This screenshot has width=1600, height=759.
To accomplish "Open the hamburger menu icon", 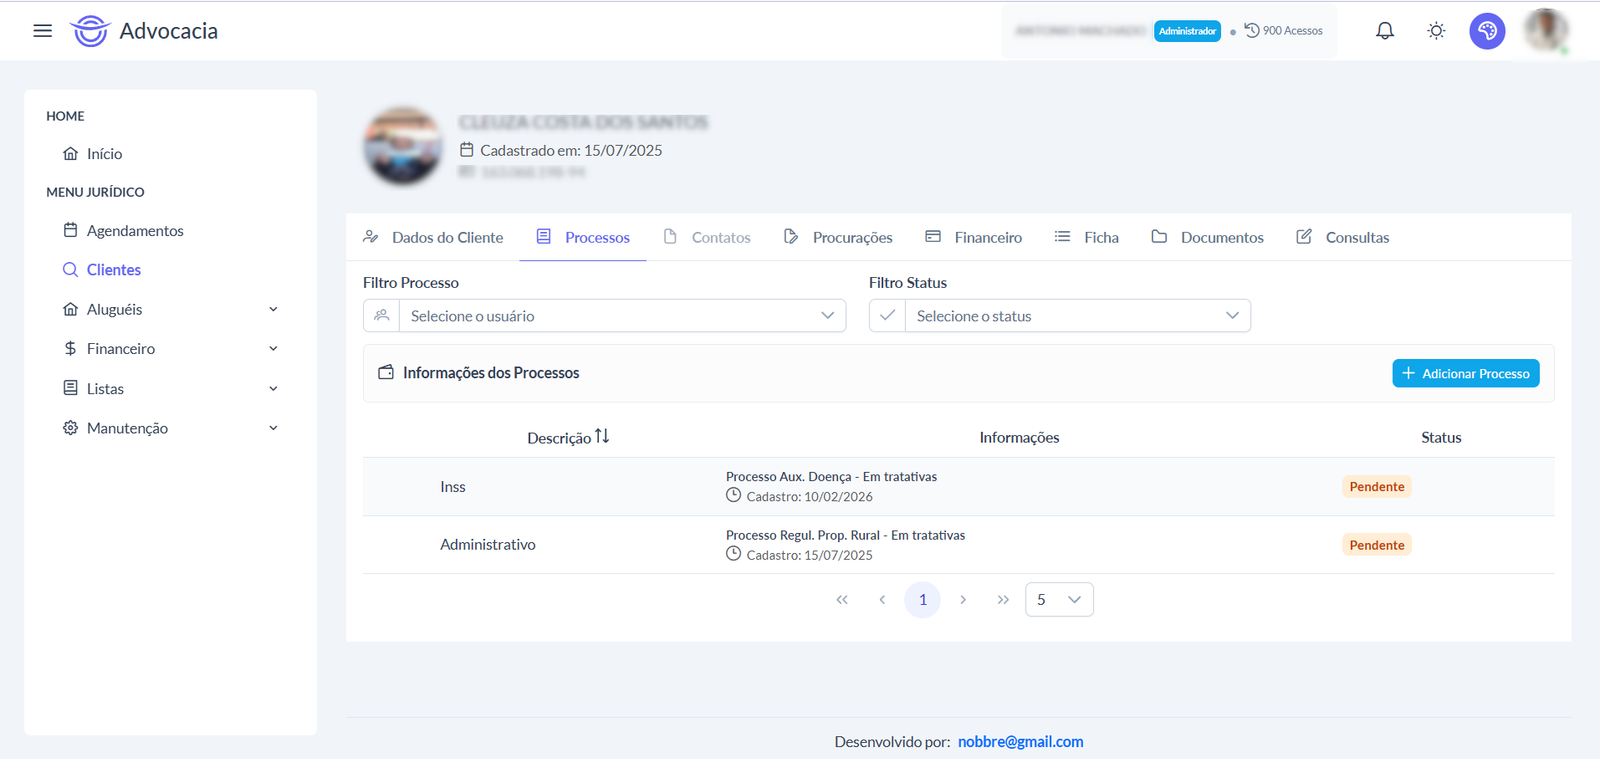I will [x=42, y=31].
